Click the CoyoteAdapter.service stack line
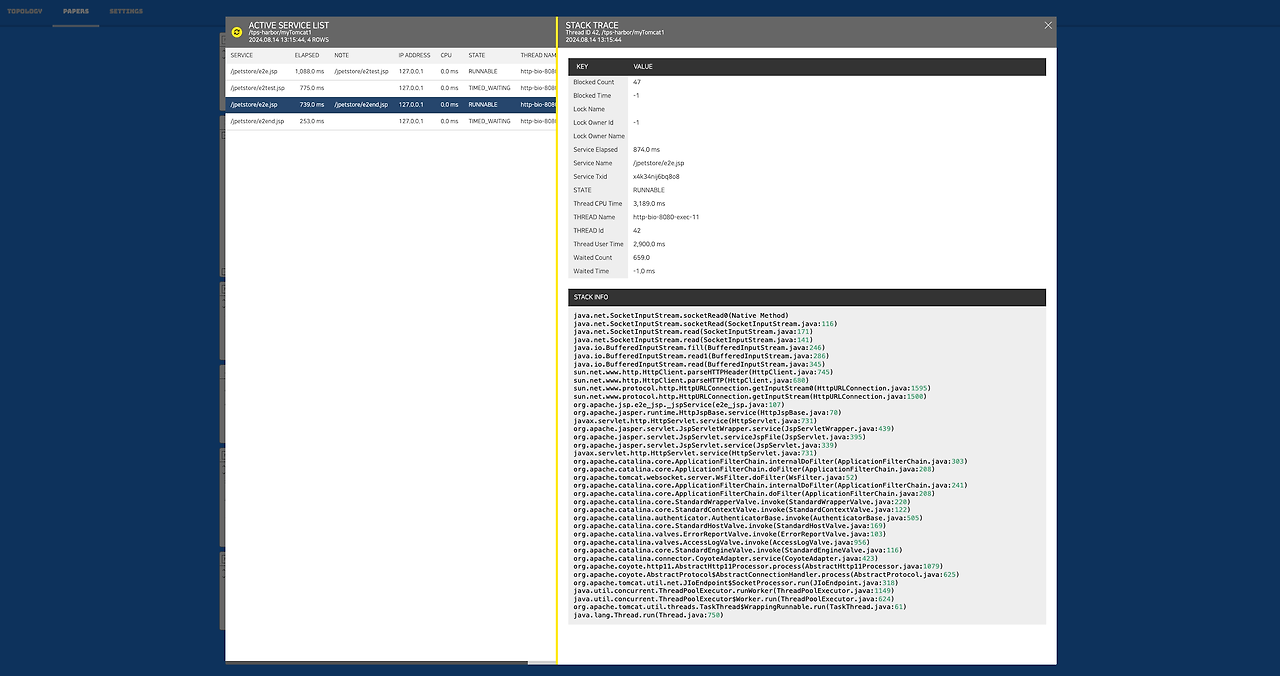The height and width of the screenshot is (676, 1280). tap(725, 558)
